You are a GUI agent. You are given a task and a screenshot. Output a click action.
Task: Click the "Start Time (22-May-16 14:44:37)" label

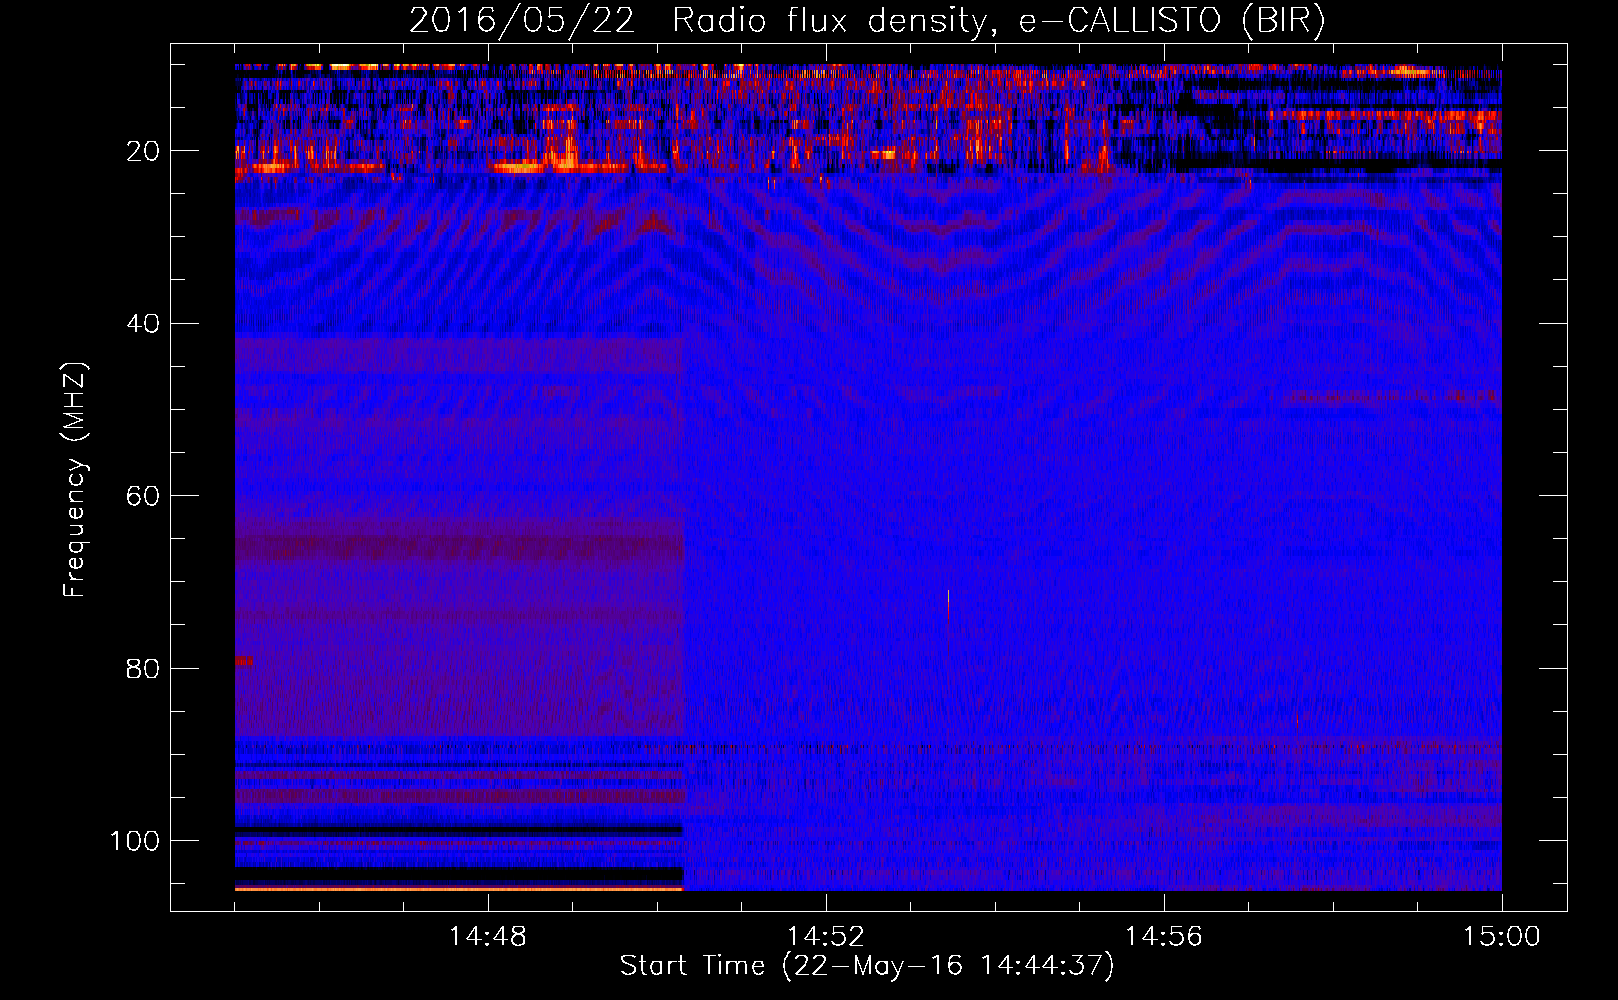(x=866, y=966)
